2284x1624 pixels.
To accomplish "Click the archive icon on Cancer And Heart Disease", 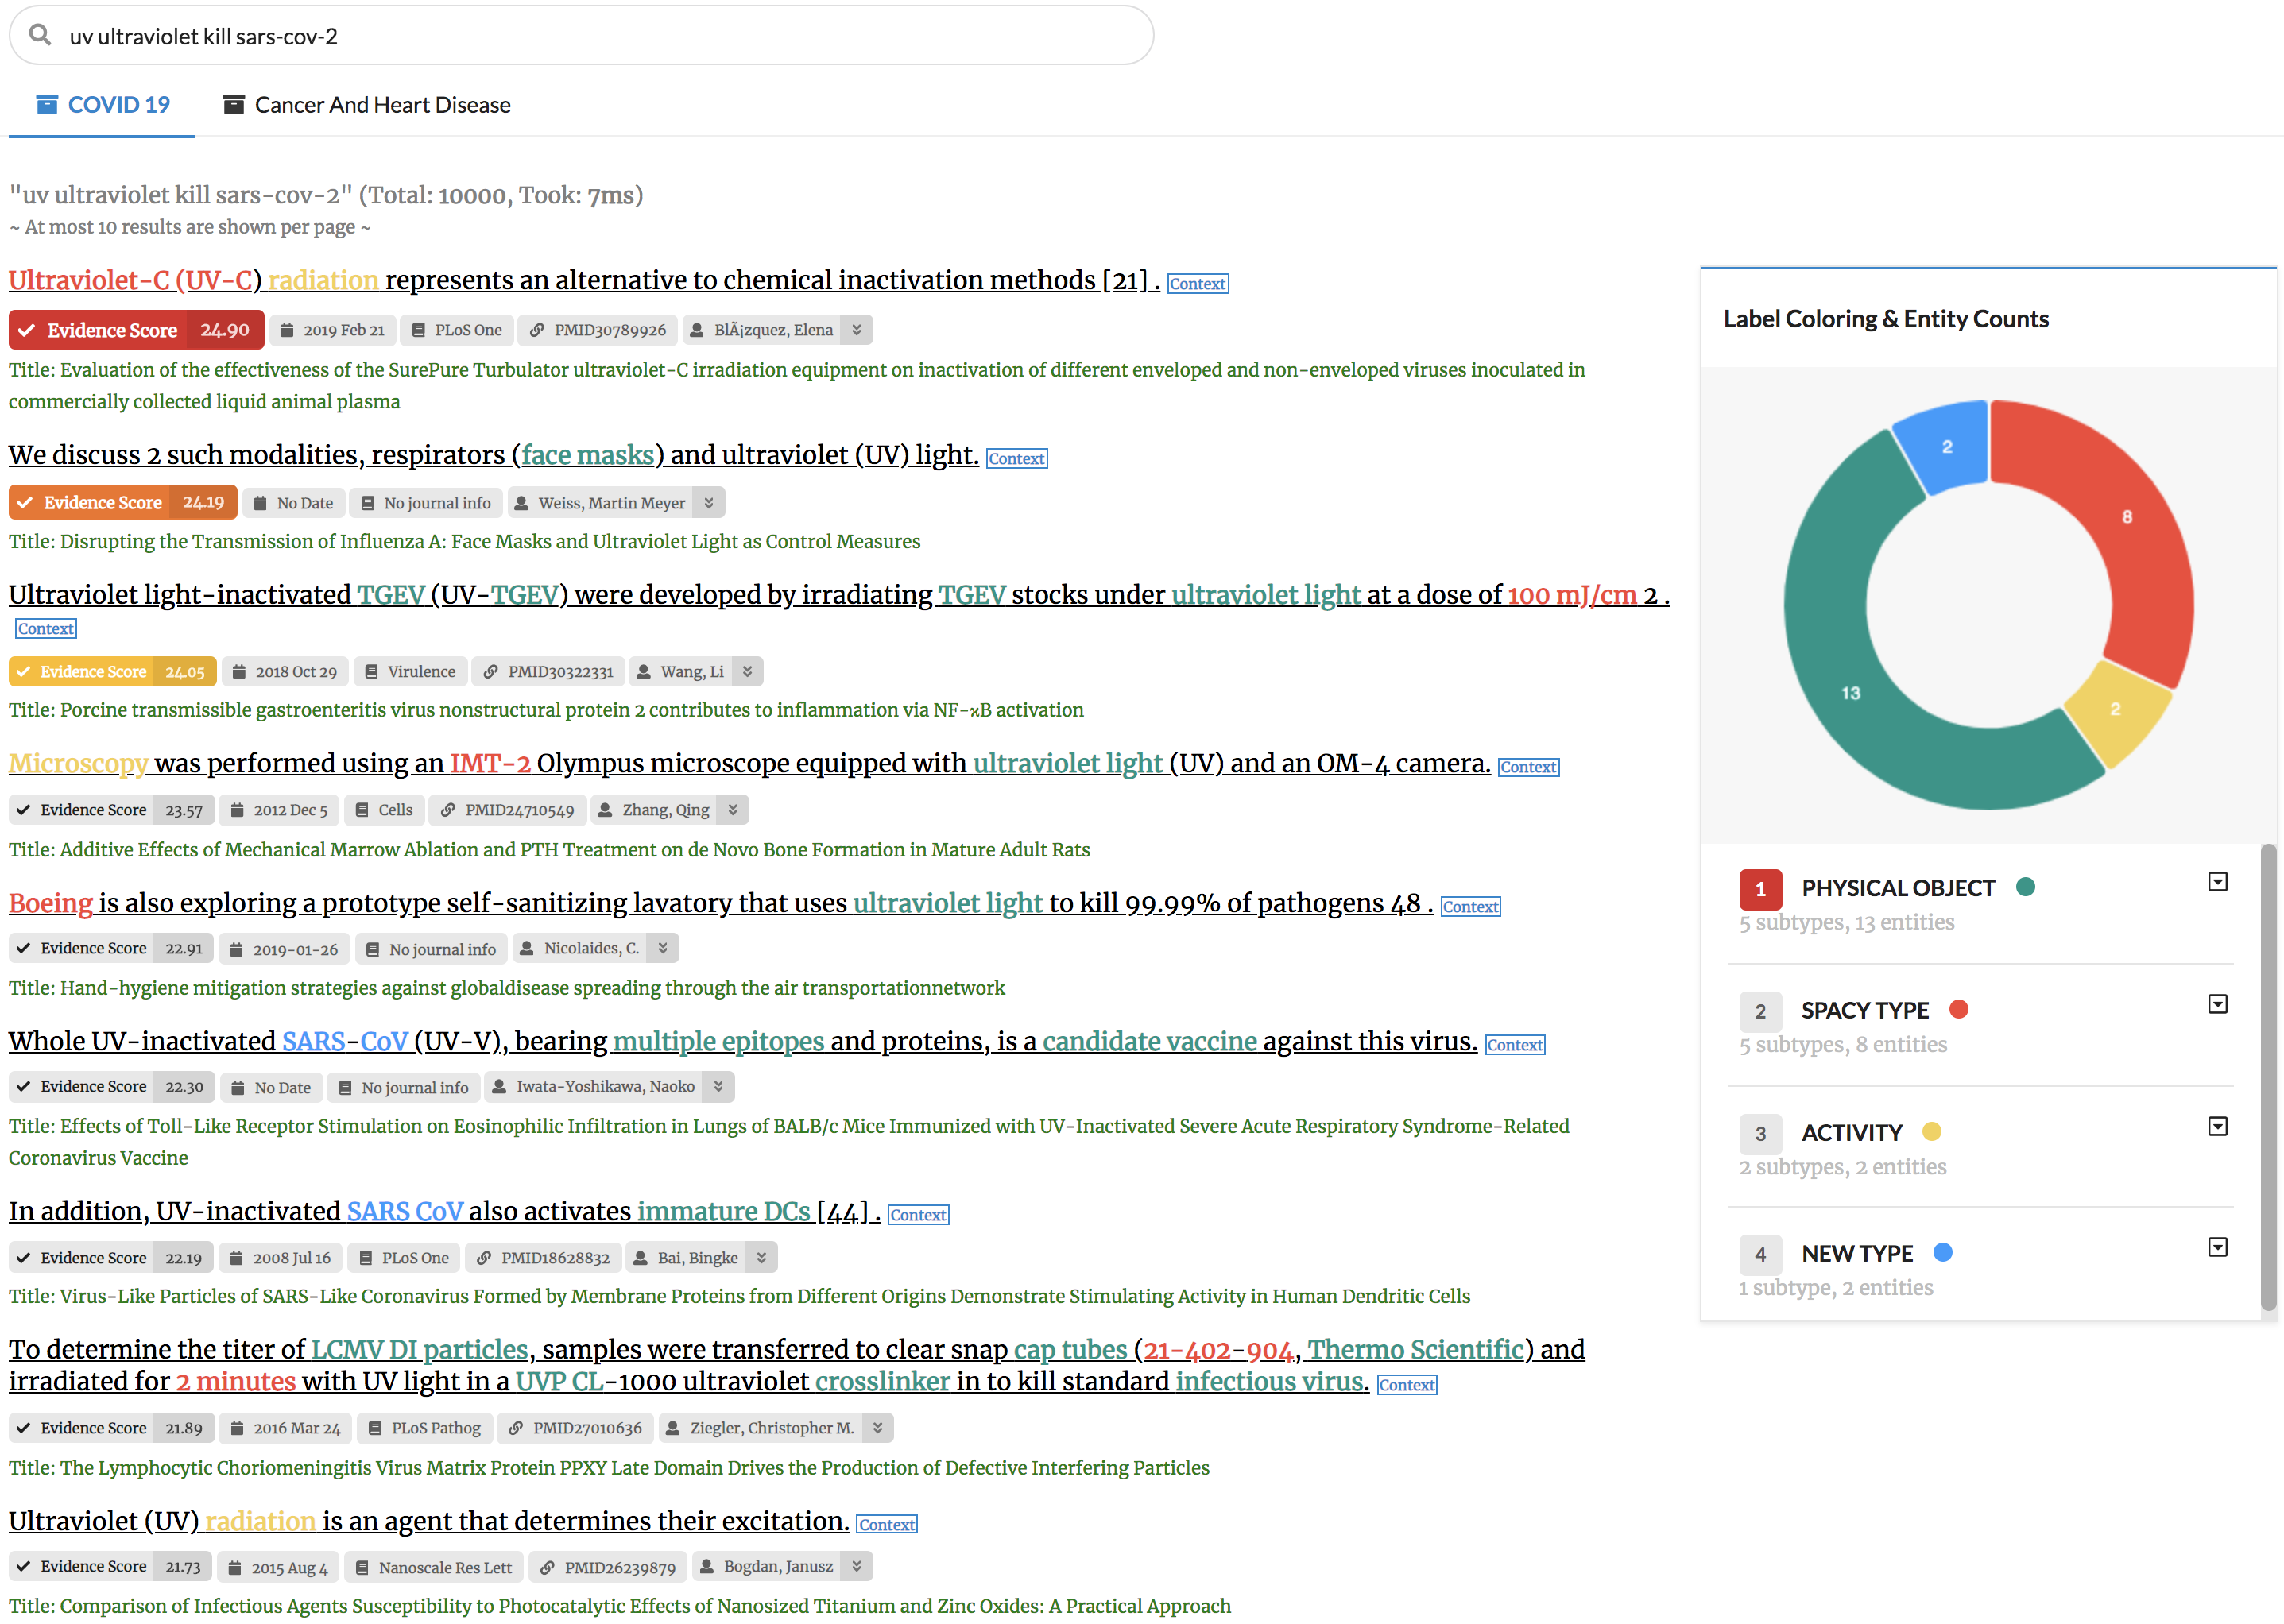I will (233, 105).
